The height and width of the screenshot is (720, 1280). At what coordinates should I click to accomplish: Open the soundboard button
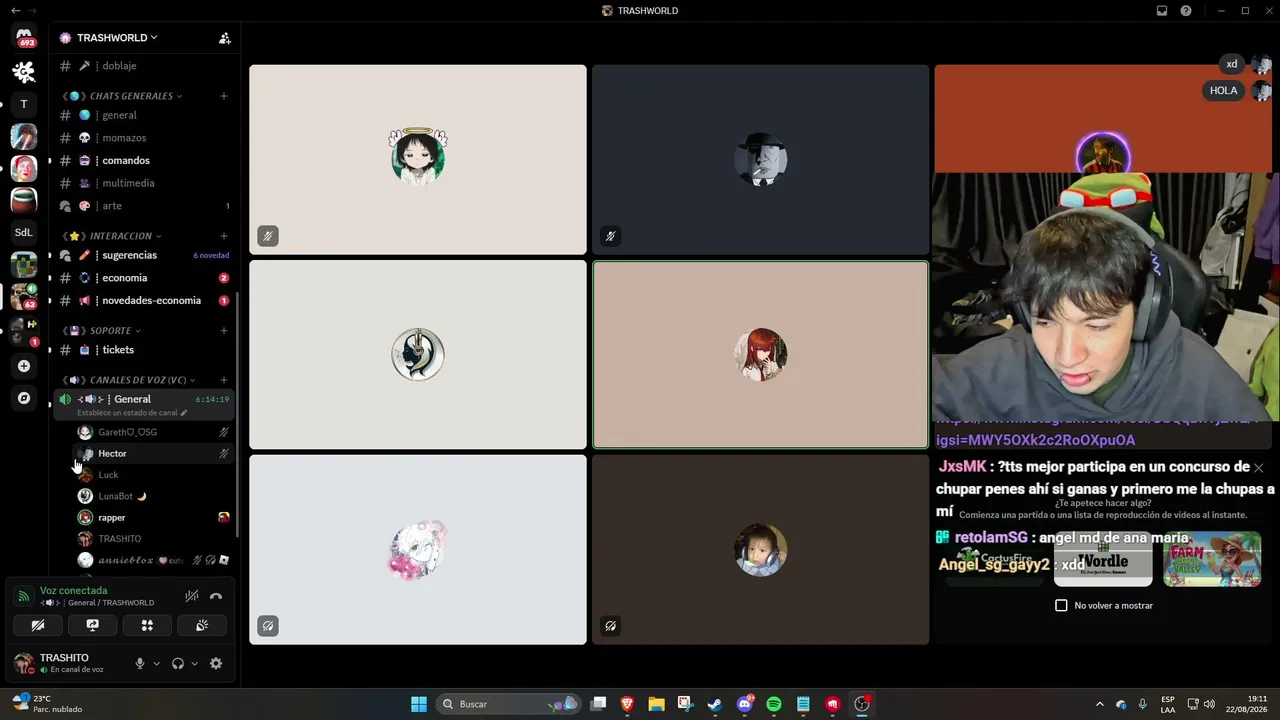point(201,626)
